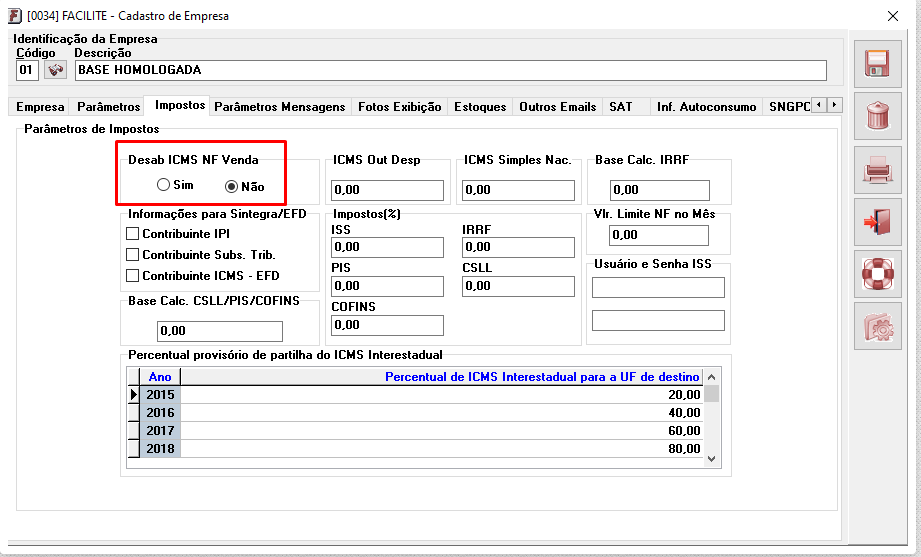Switch to the Estoques tab
Image resolution: width=921 pixels, height=557 pixels.
(480, 107)
